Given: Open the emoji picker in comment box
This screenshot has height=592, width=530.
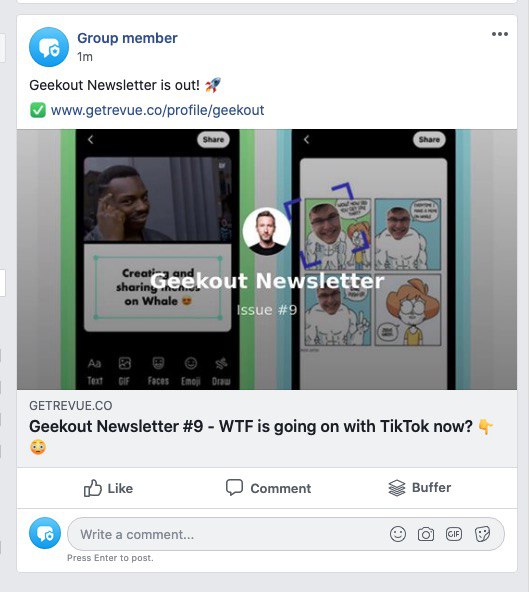Looking at the screenshot, I should 398,534.
